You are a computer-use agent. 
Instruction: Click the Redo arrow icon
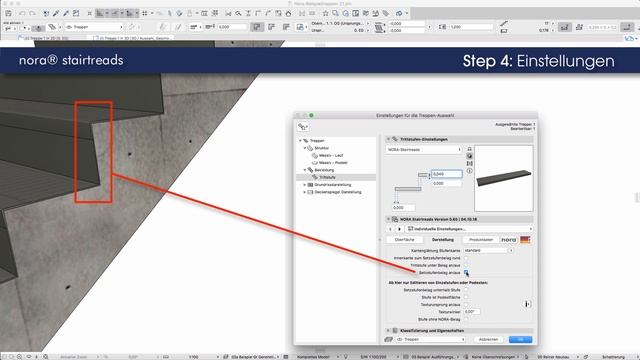[33, 13]
